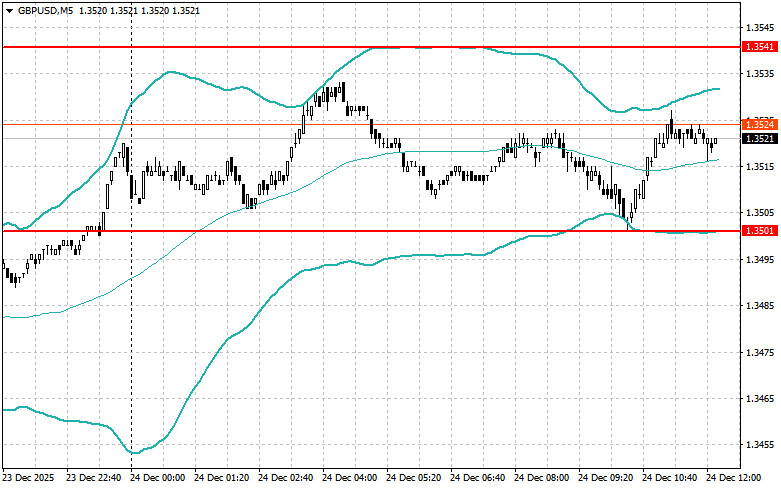This screenshot has width=781, height=489.
Task: Click the 24 Dec 10:40 time label
Action: point(669,478)
